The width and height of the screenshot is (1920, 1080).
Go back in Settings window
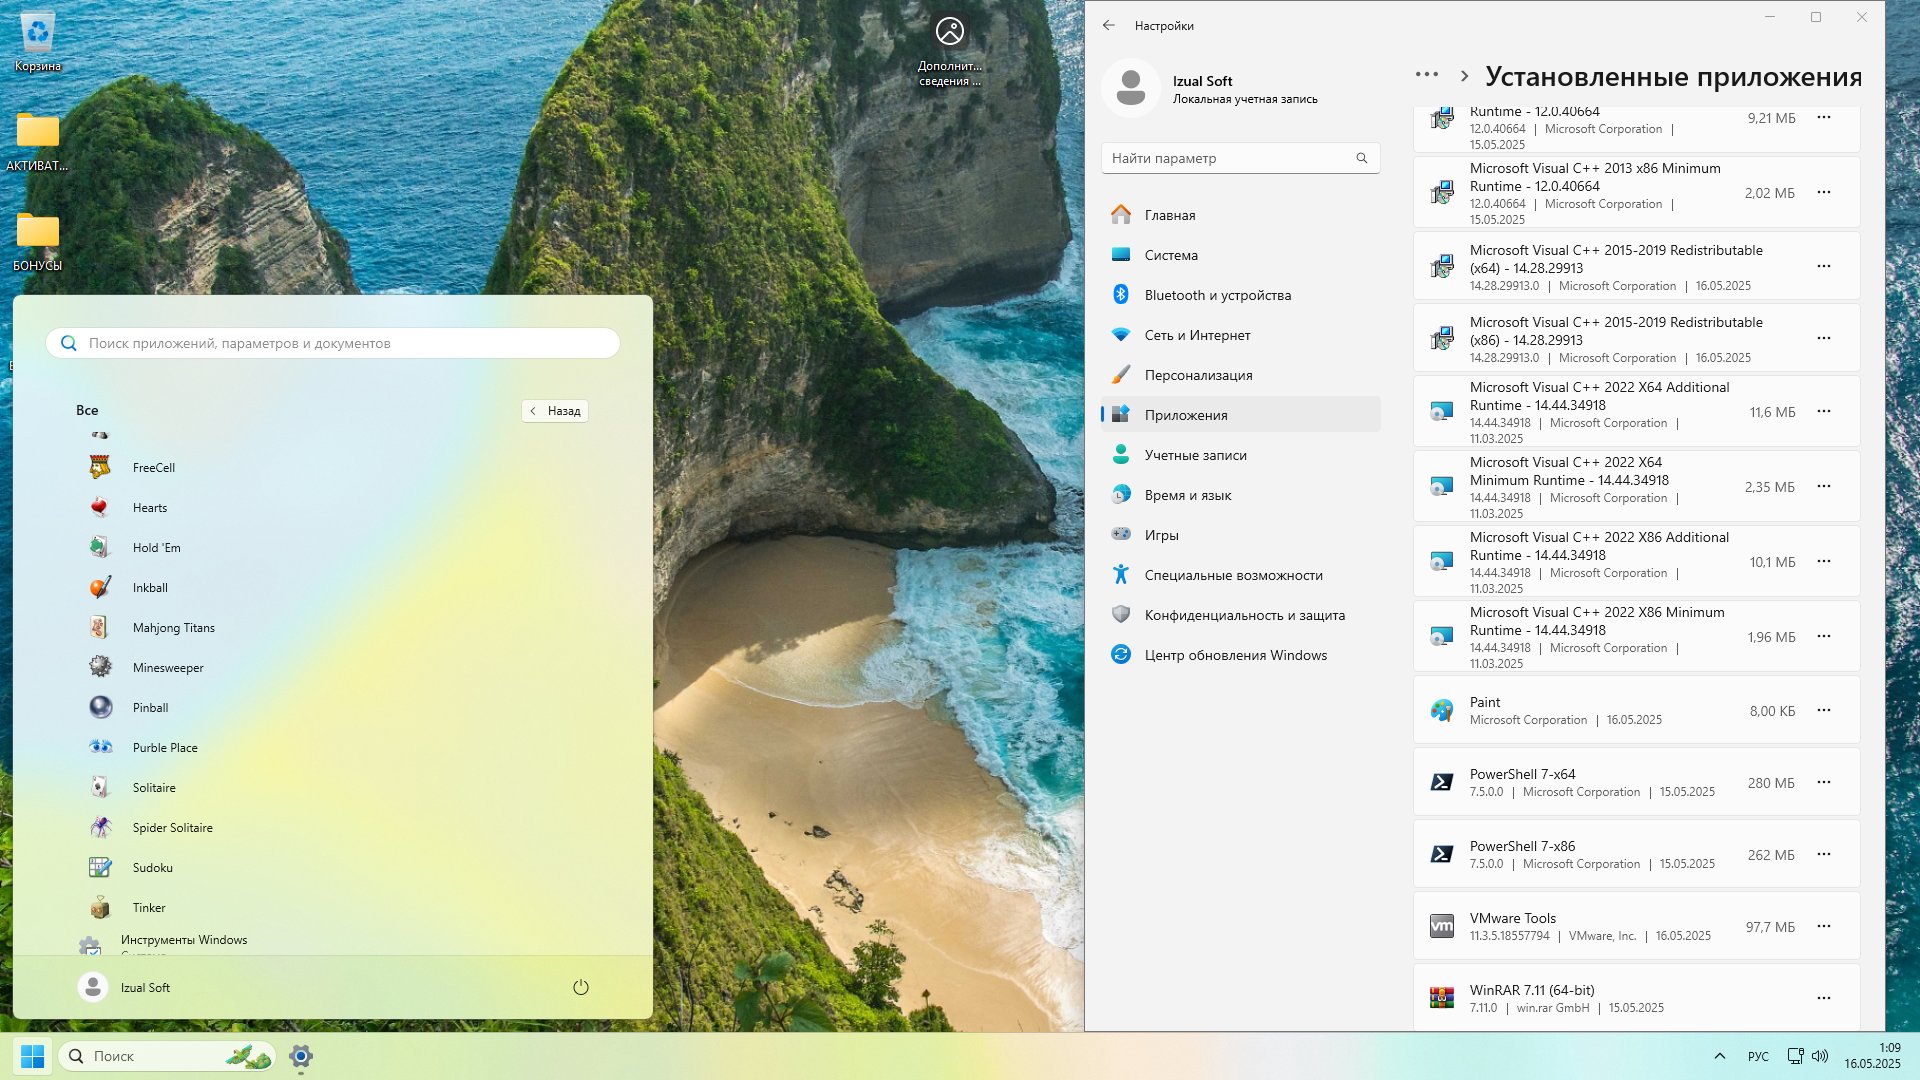[x=1109, y=26]
